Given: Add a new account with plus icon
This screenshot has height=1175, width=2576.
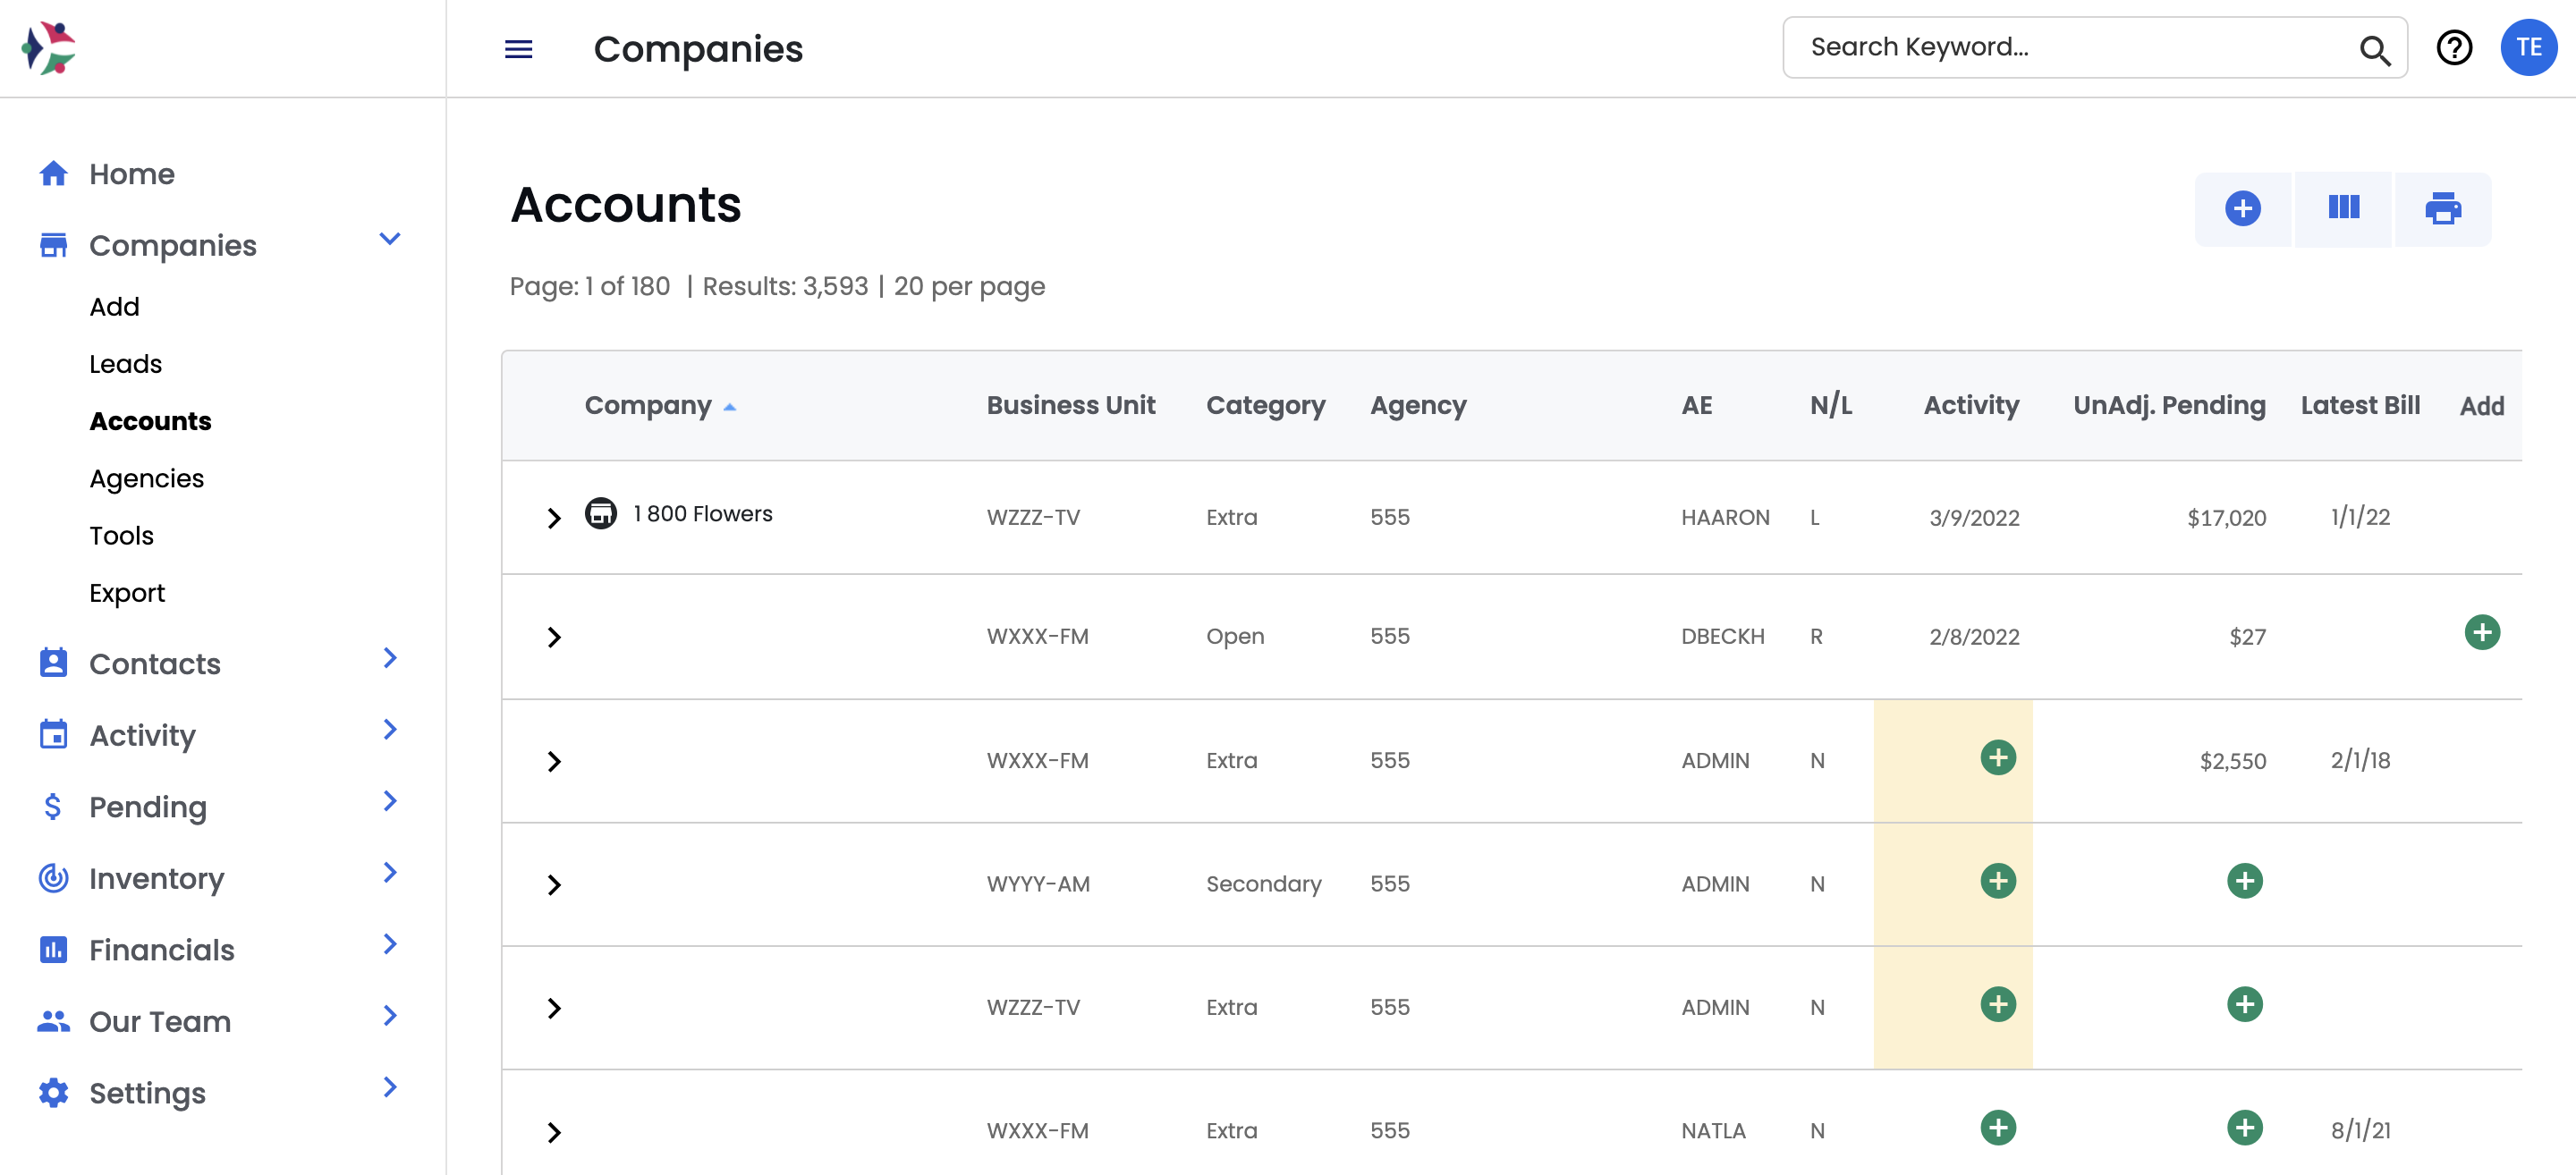Looking at the screenshot, I should point(2242,208).
